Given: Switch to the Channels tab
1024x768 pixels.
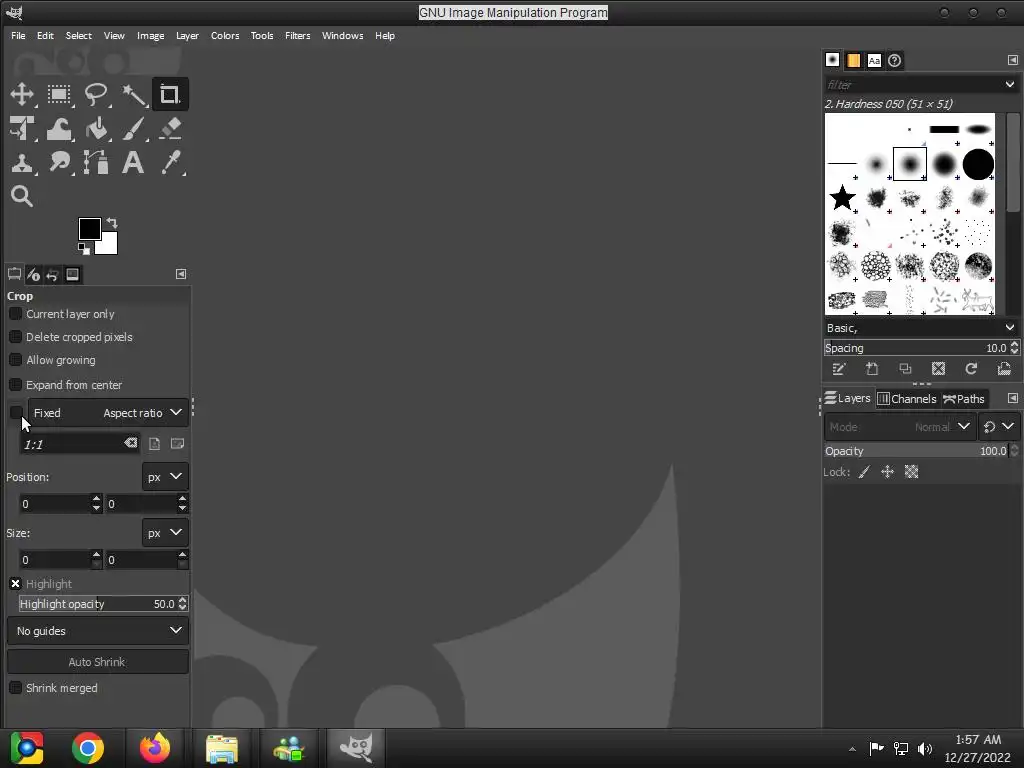Looking at the screenshot, I should [906, 399].
